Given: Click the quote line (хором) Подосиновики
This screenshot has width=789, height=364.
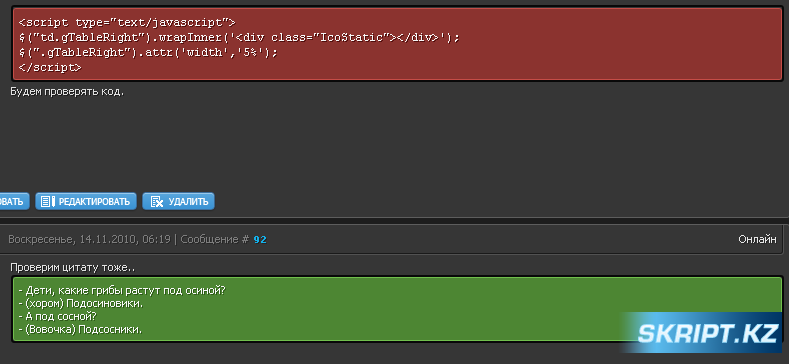Looking at the screenshot, I should coord(81,304).
